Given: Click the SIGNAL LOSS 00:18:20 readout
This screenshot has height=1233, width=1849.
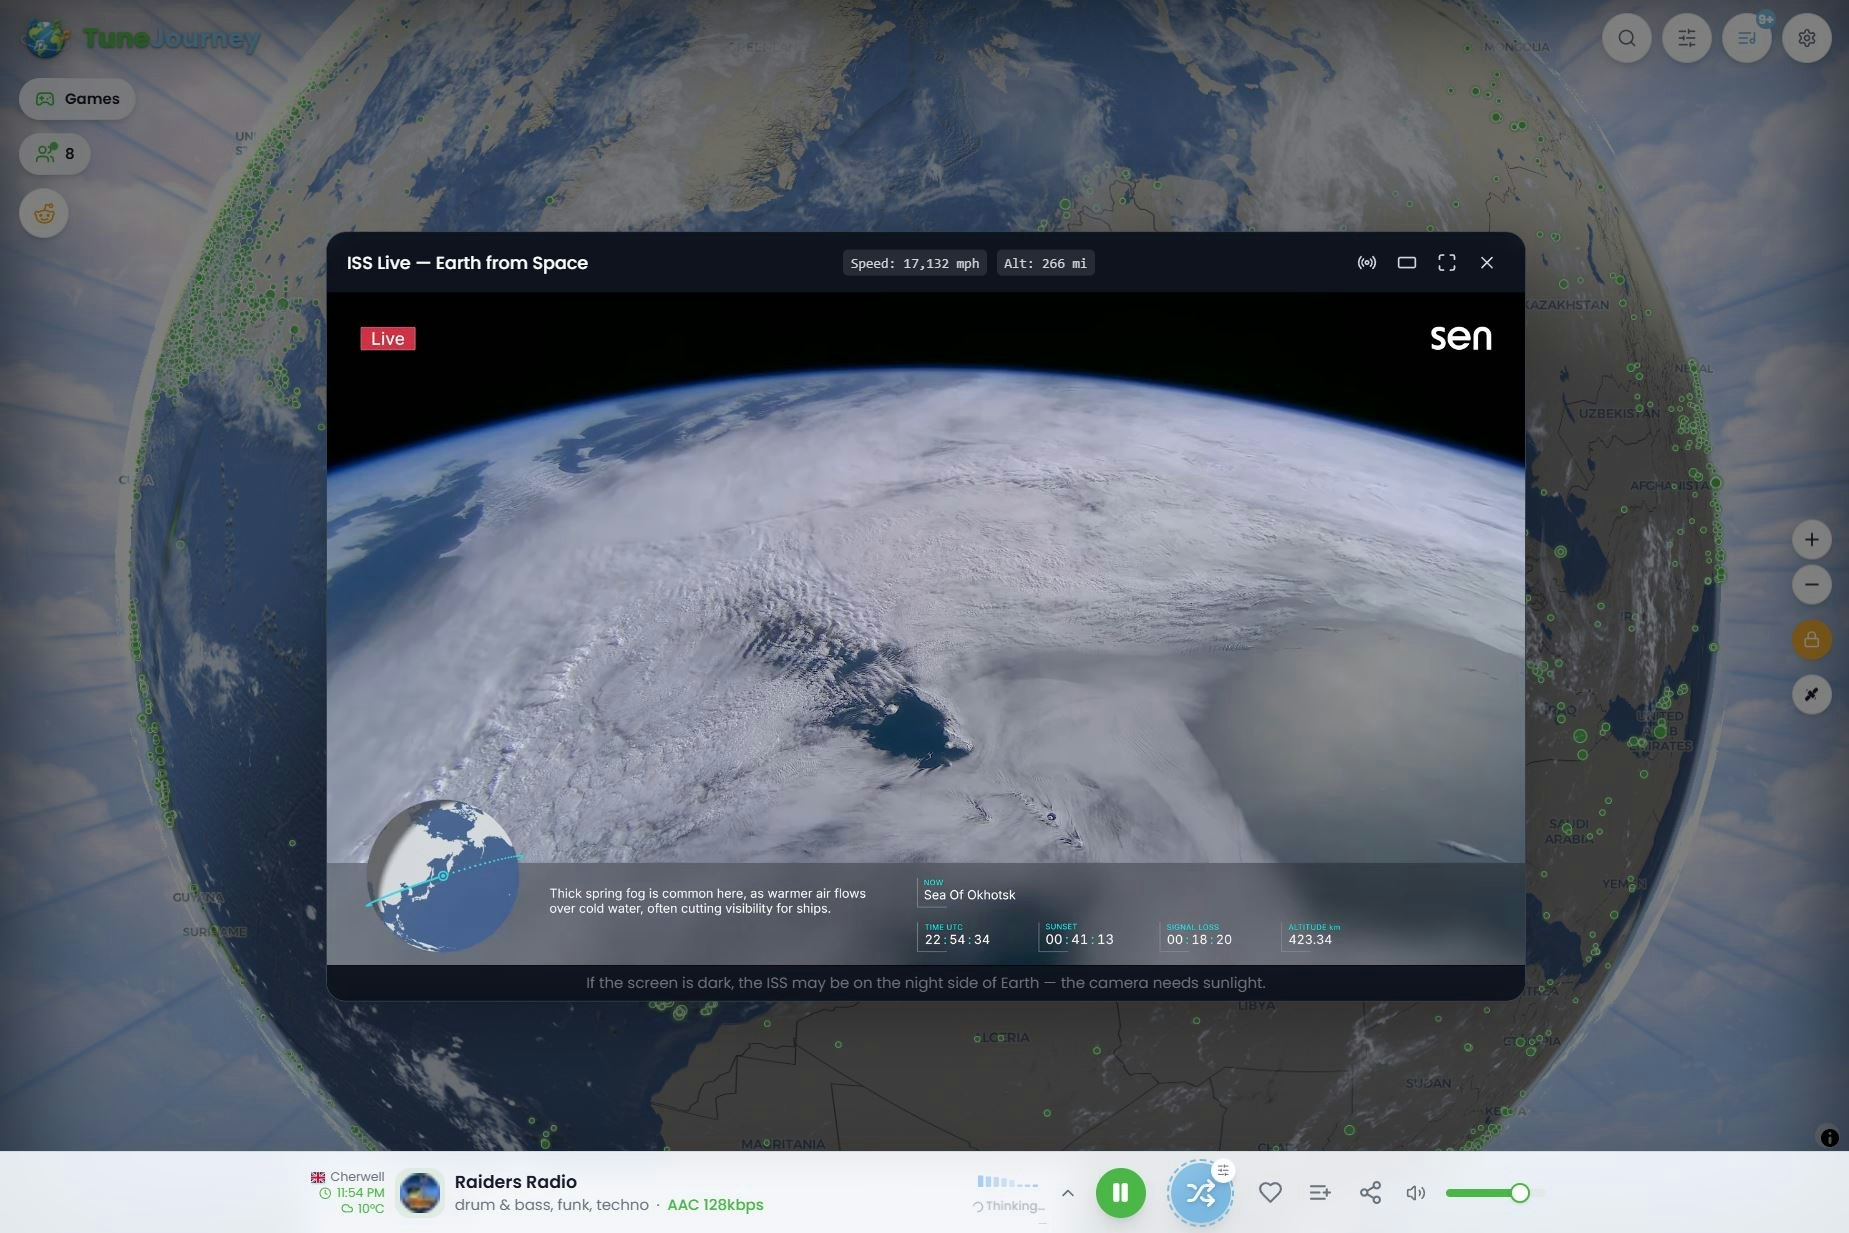Looking at the screenshot, I should pos(1199,936).
